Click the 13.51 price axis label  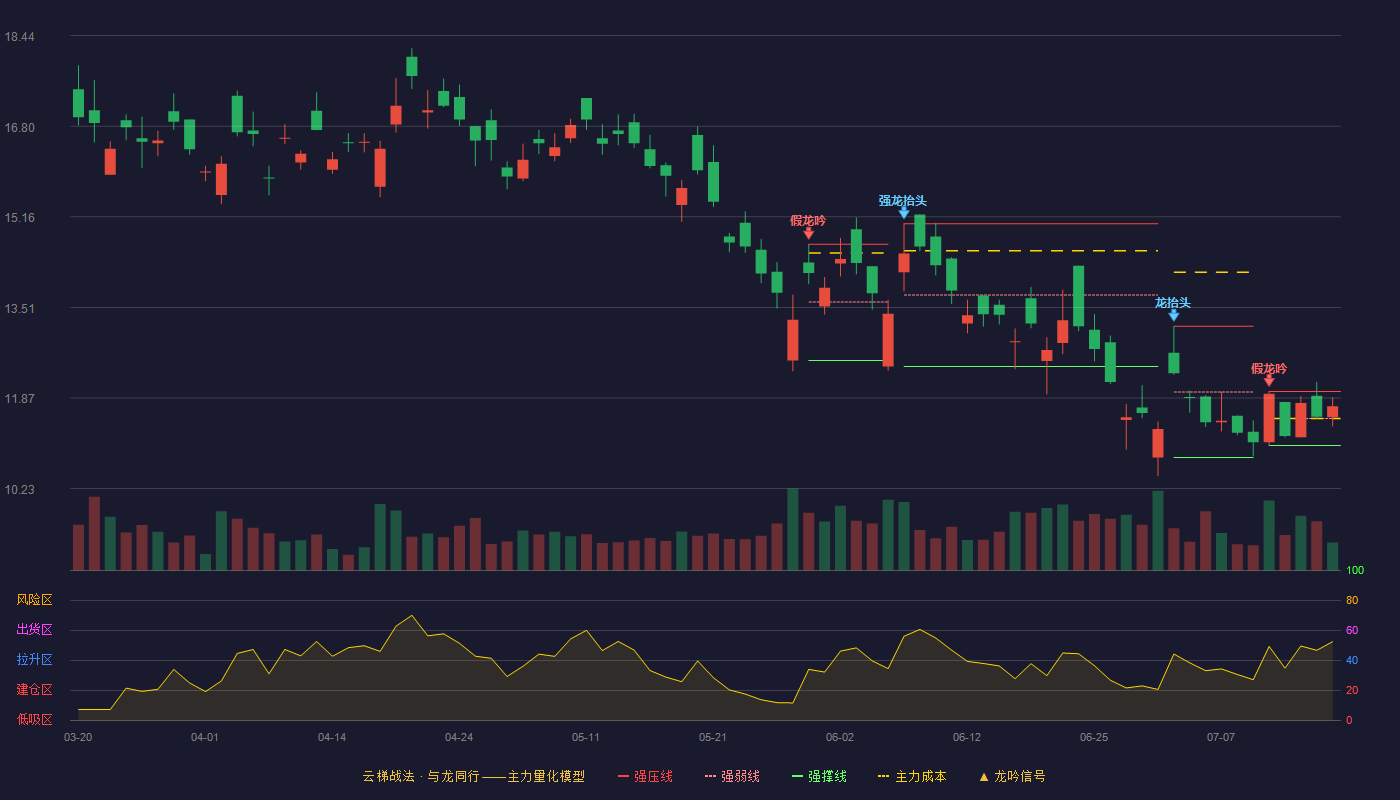19,309
